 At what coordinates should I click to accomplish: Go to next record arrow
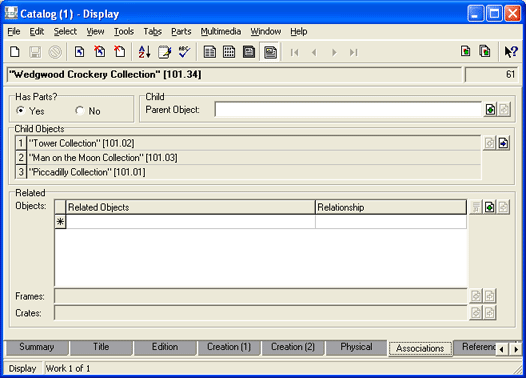(x=334, y=52)
